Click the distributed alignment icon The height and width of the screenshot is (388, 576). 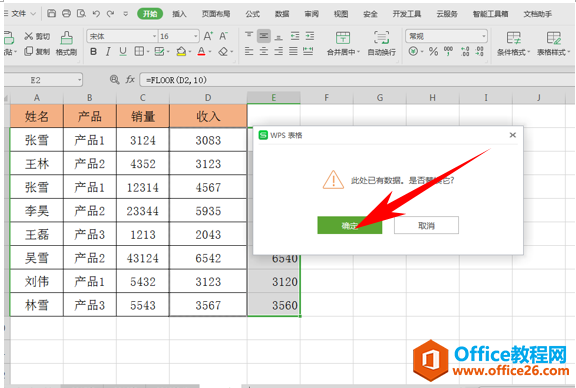(x=308, y=51)
